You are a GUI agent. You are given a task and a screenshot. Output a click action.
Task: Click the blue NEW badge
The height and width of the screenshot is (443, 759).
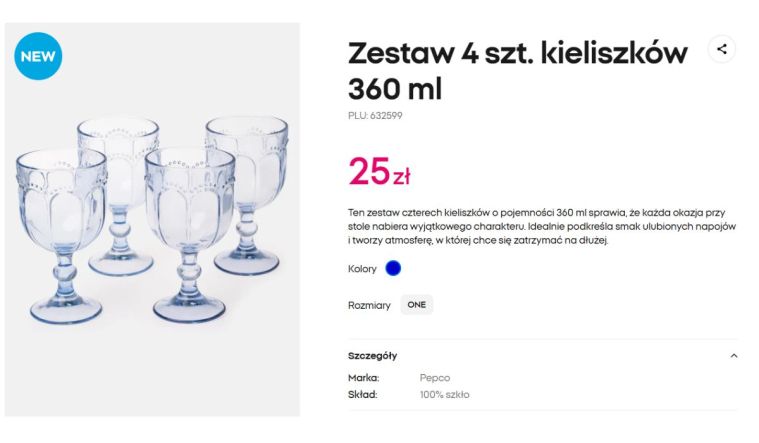point(38,56)
